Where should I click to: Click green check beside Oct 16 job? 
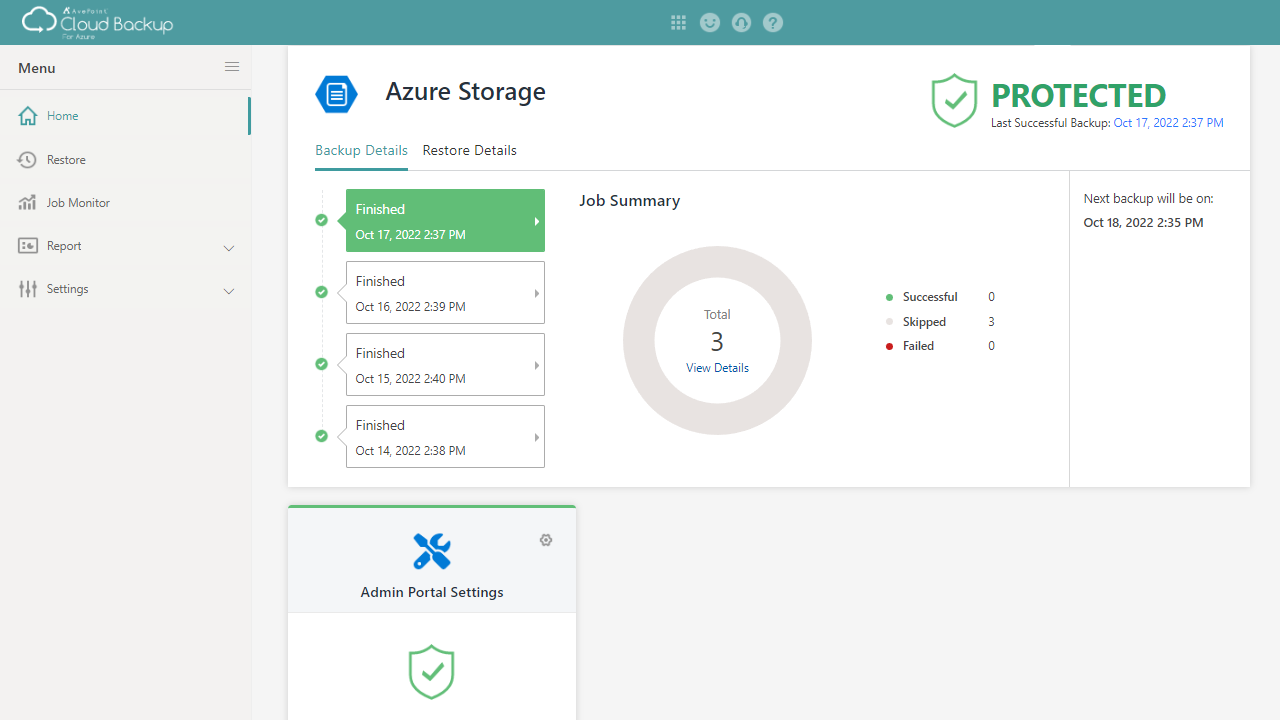[321, 292]
